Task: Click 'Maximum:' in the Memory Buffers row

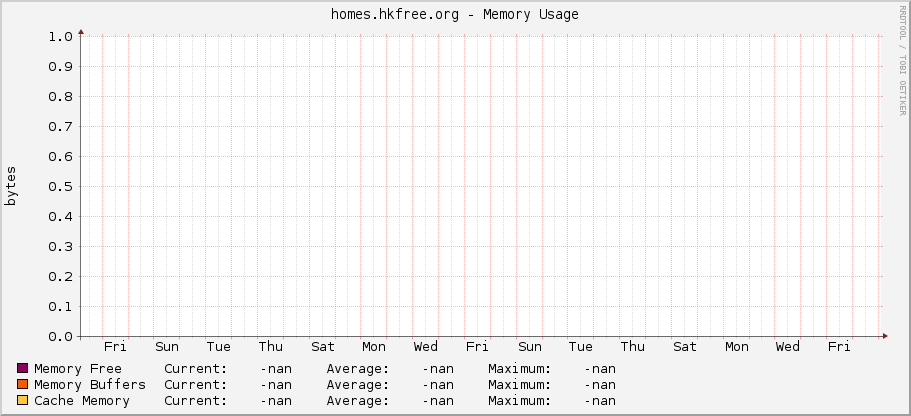Action: (519, 385)
